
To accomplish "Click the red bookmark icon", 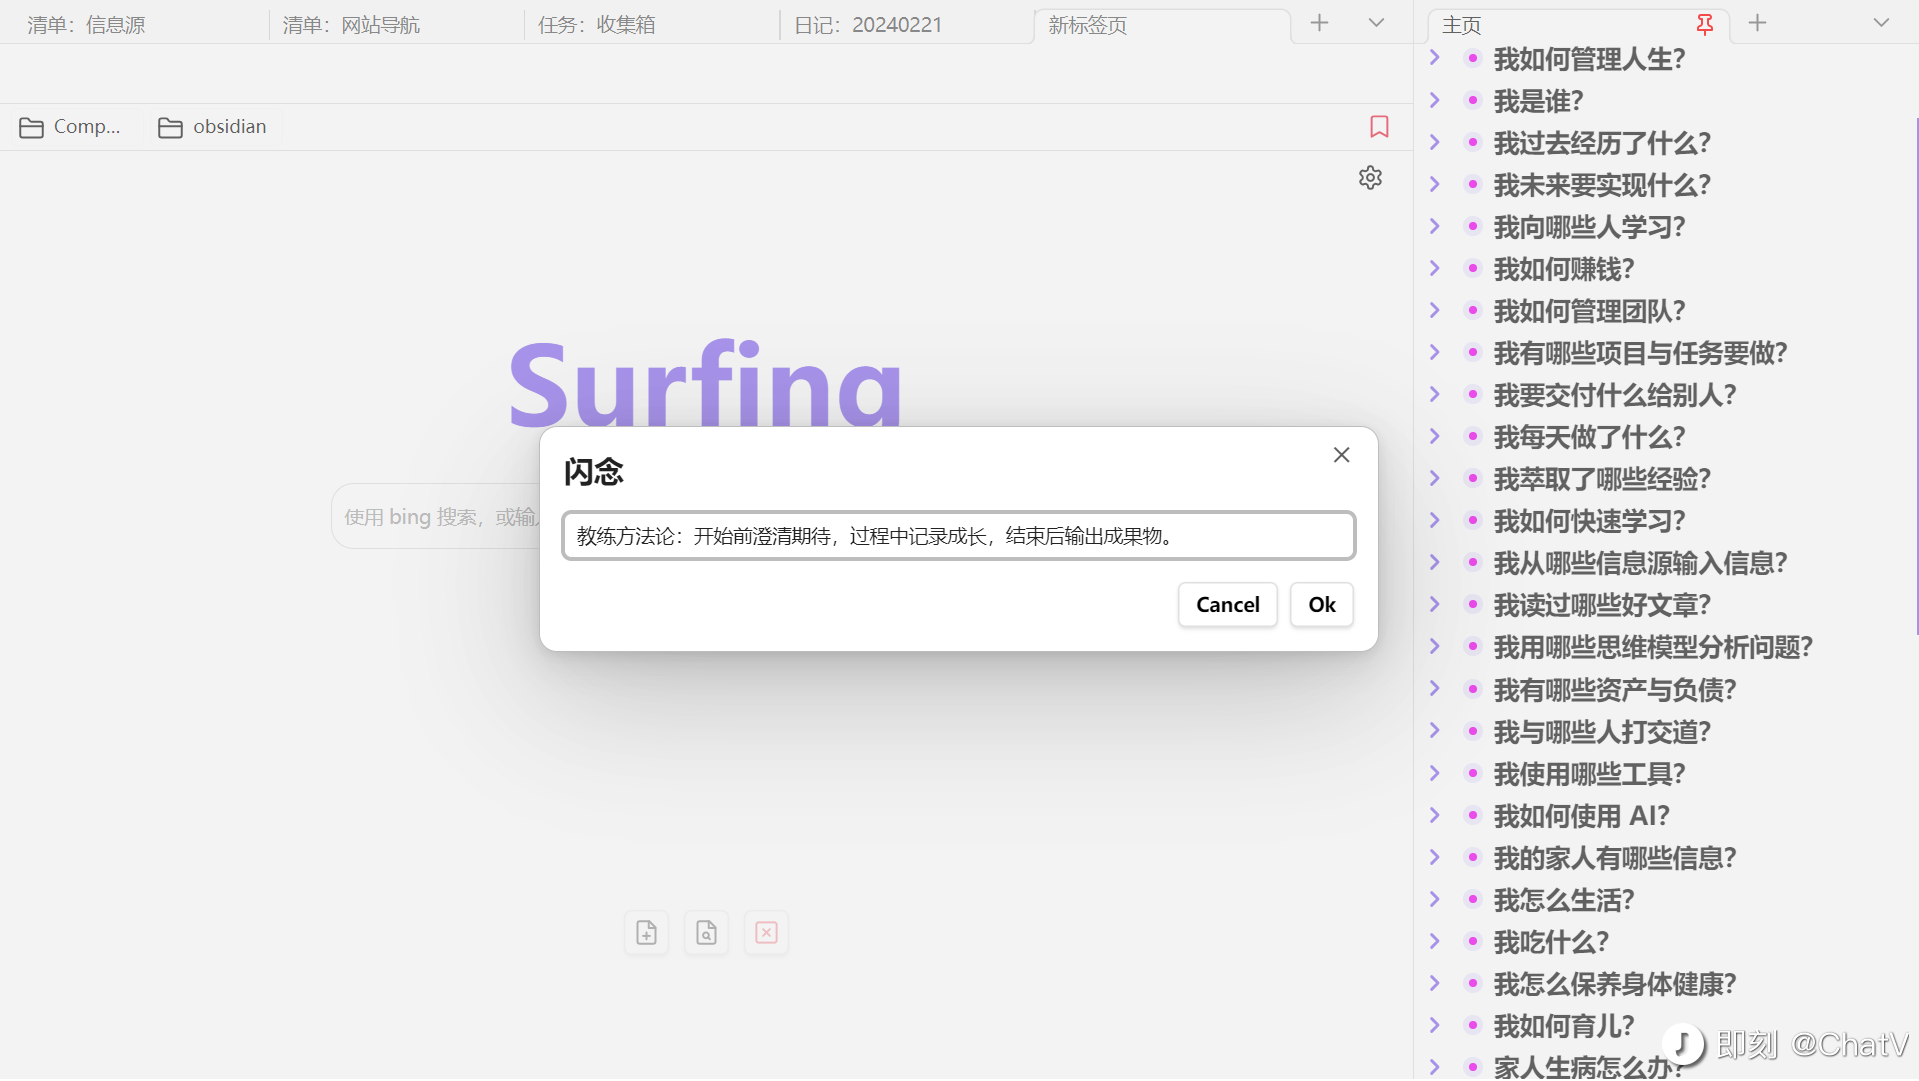I will click(1379, 126).
